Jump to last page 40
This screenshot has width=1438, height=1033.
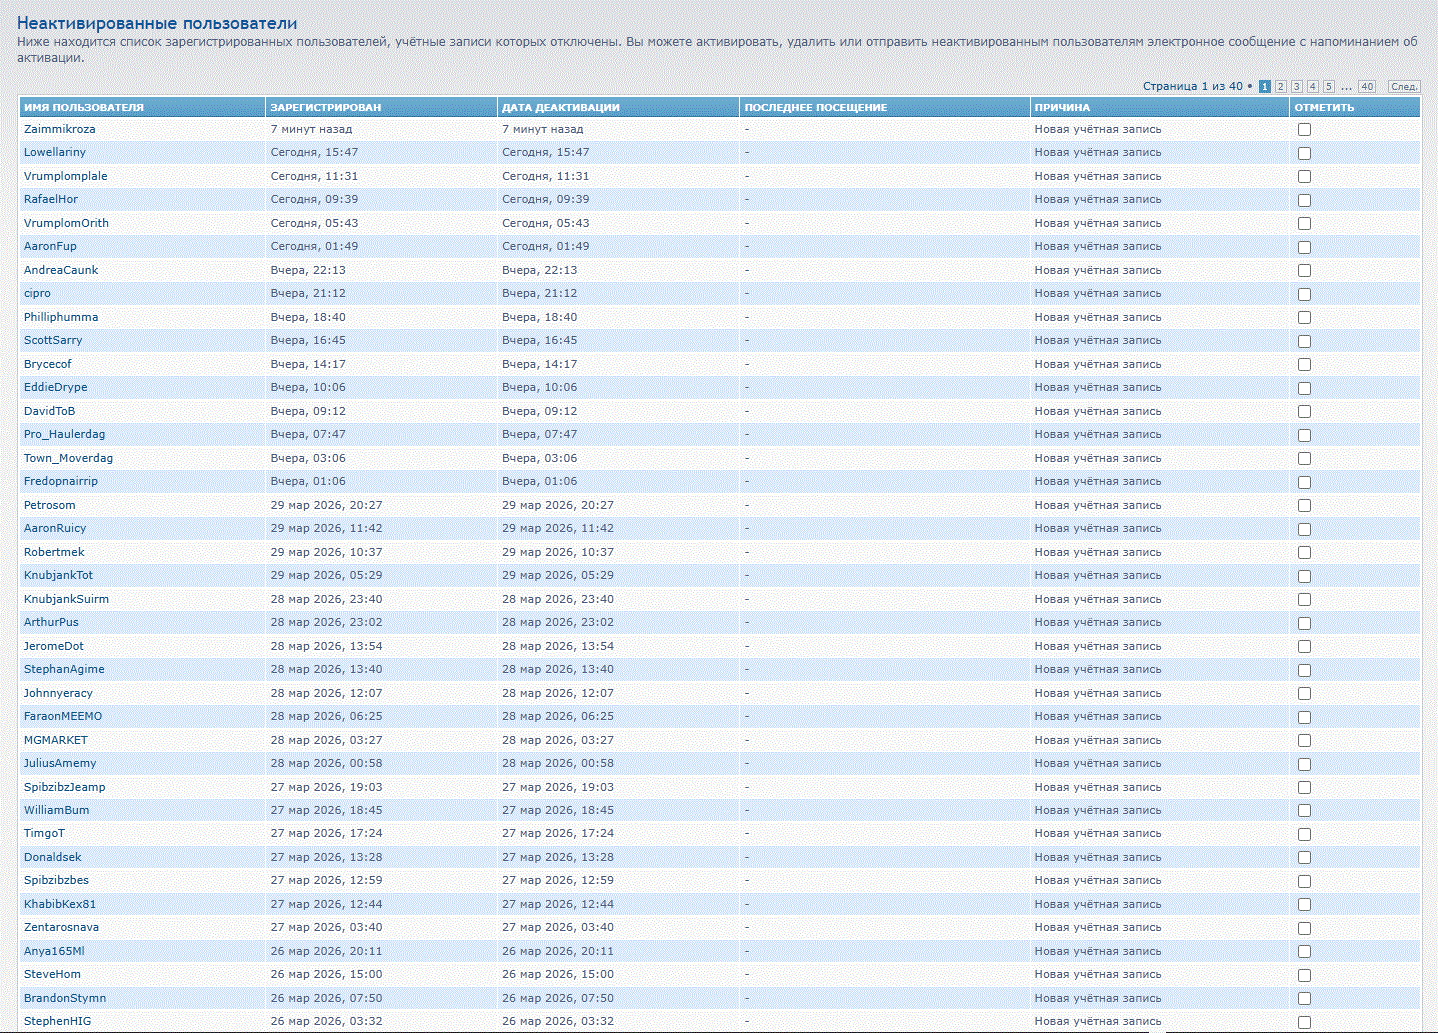point(1367,87)
